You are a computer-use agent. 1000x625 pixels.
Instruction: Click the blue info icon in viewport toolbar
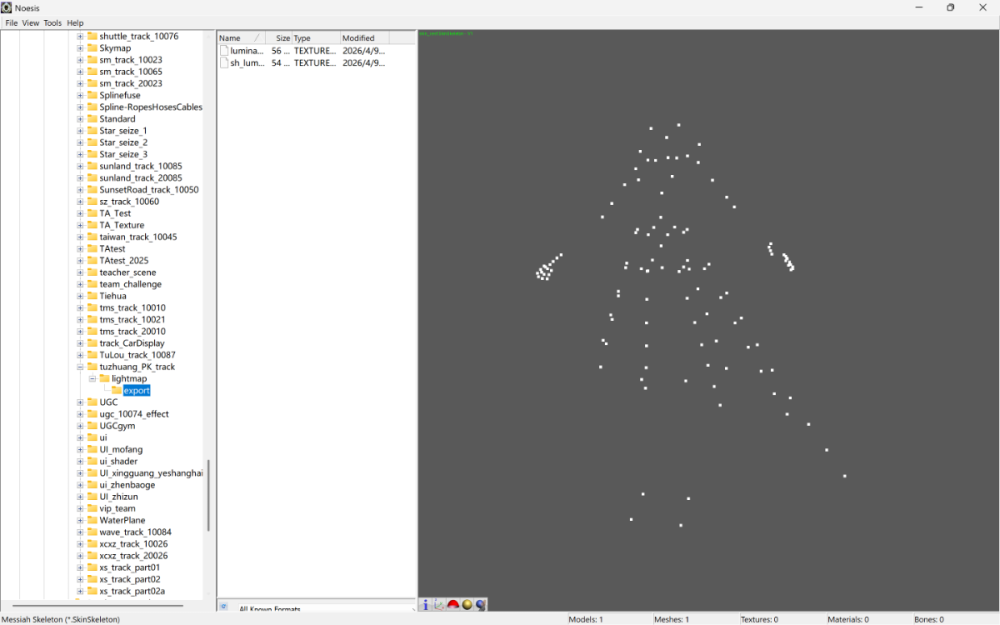425,605
